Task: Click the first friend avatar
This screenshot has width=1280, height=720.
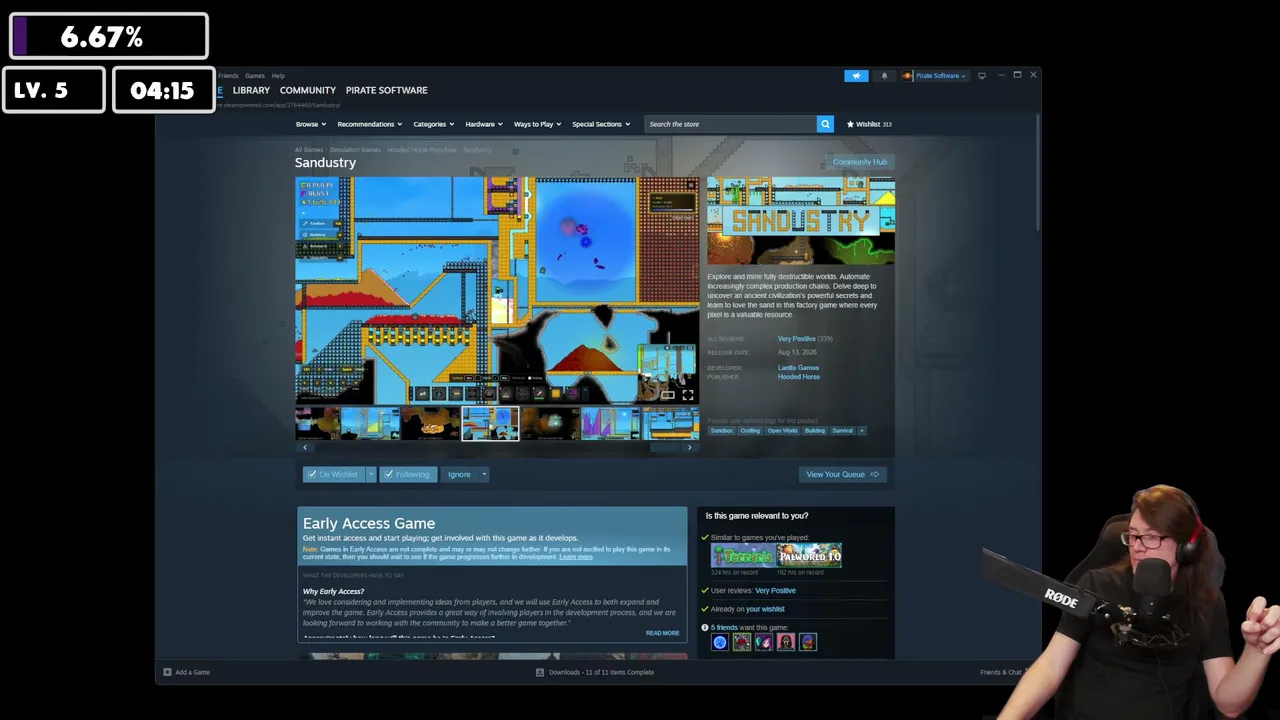Action: 719,642
